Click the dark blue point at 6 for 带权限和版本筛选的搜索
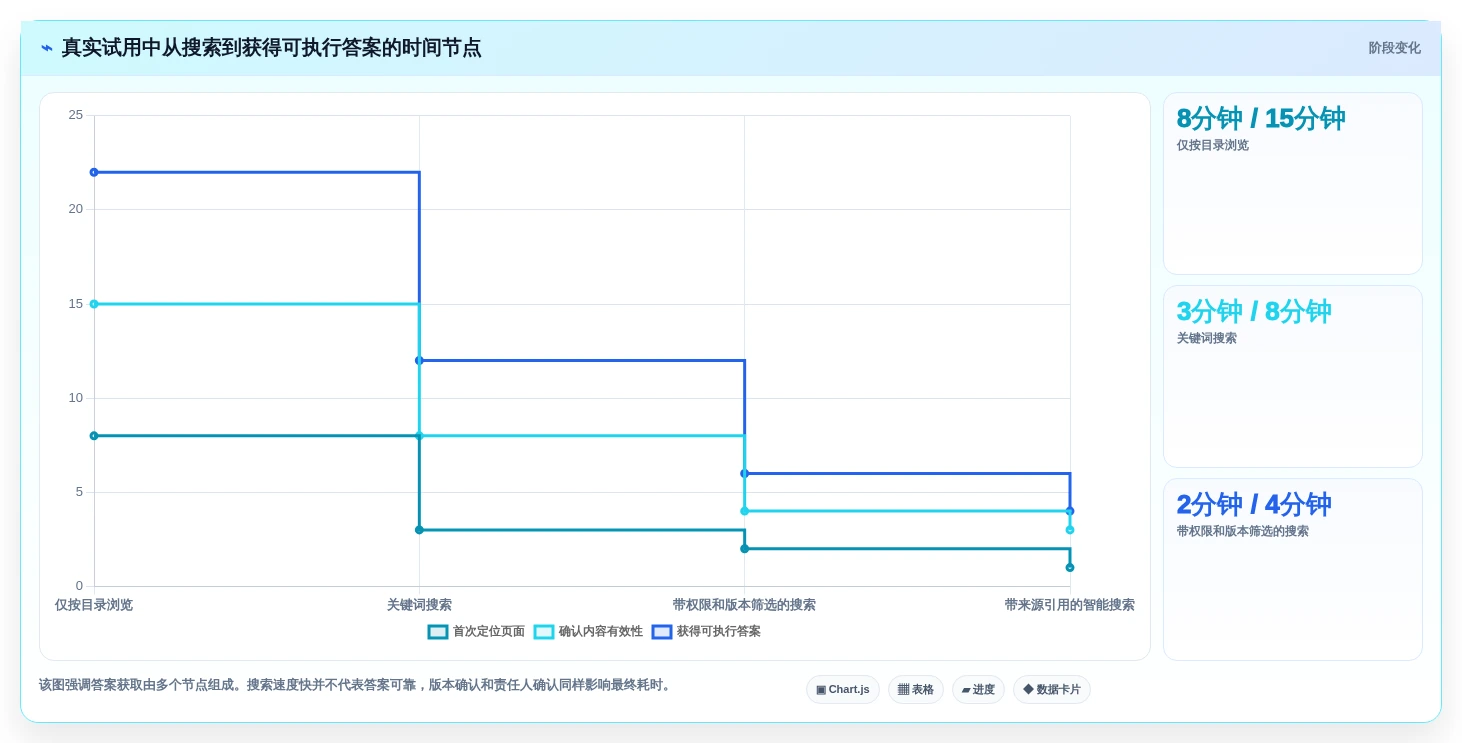This screenshot has height=743, width=1462. pyautogui.click(x=744, y=474)
